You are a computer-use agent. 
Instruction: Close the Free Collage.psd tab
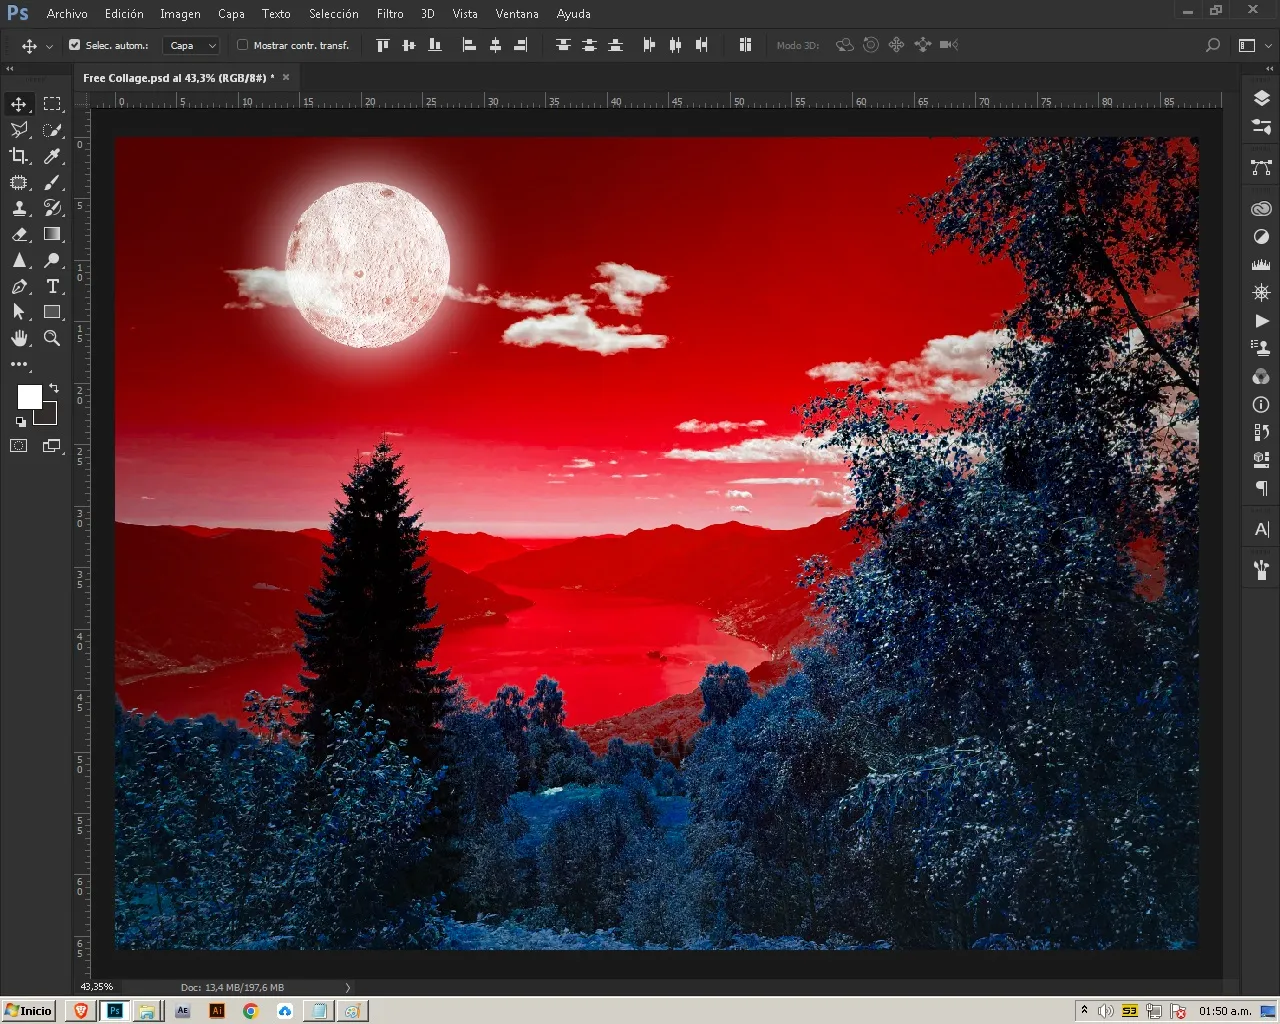(x=286, y=77)
